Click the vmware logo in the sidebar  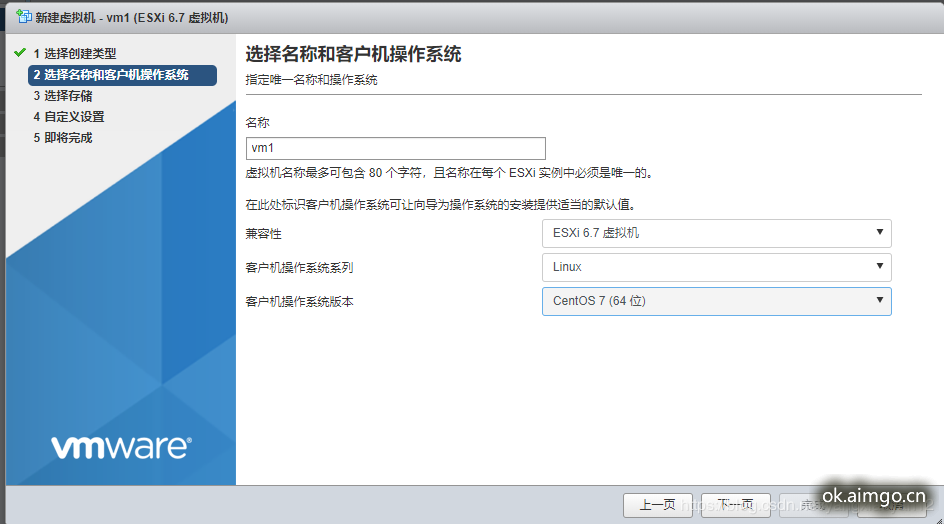point(122,447)
